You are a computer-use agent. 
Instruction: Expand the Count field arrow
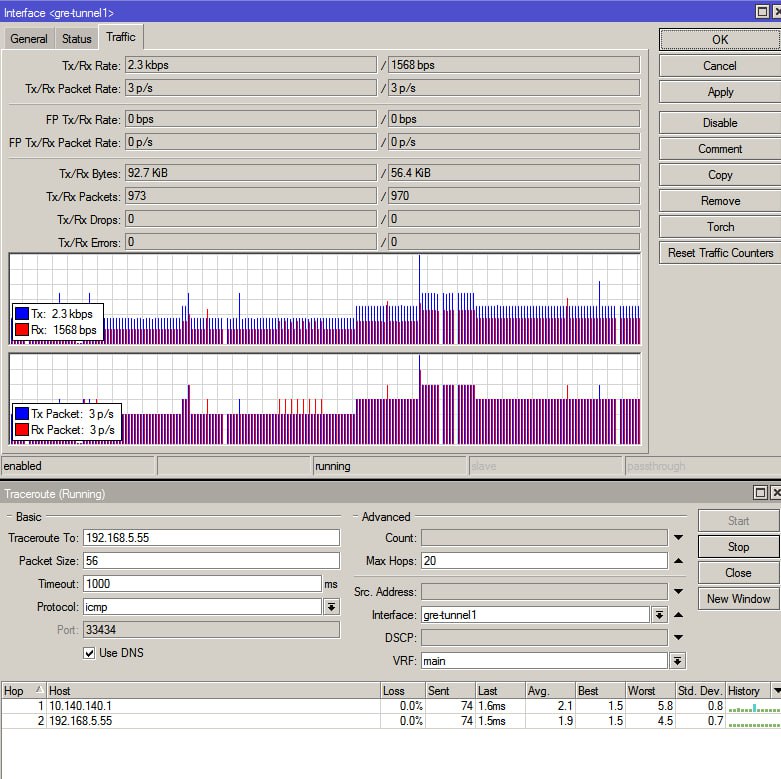click(678, 538)
